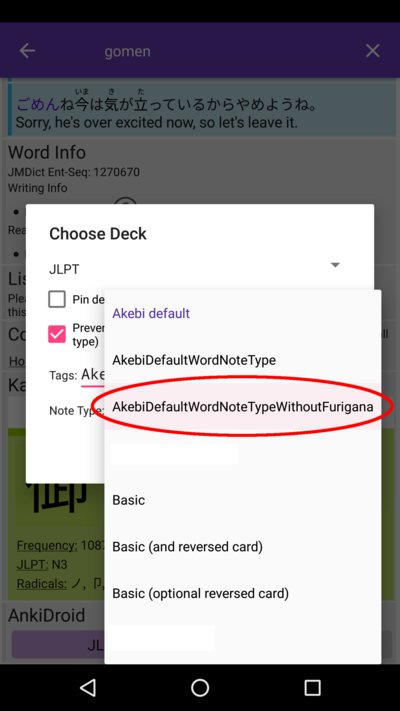Uncheck the pink Prevent checkbox

pyautogui.click(x=57, y=335)
